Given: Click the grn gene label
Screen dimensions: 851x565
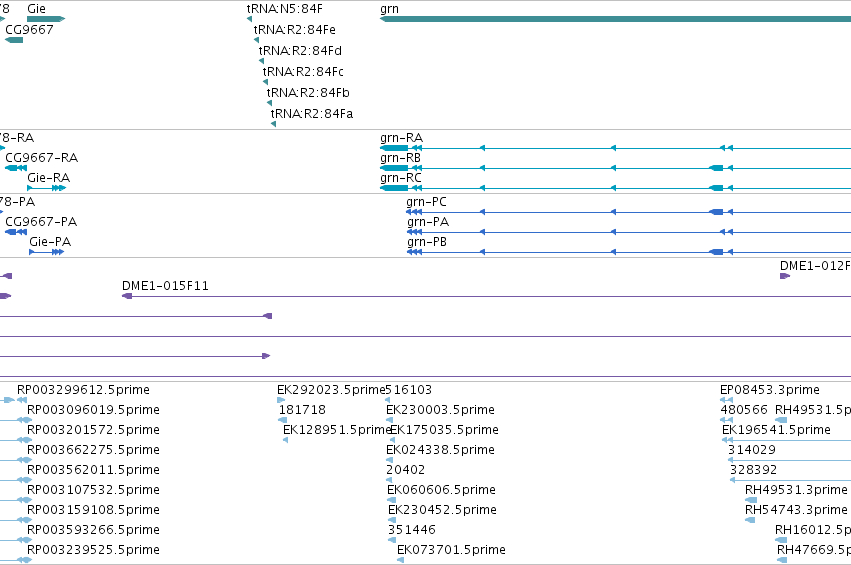Looking at the screenshot, I should coord(389,9).
